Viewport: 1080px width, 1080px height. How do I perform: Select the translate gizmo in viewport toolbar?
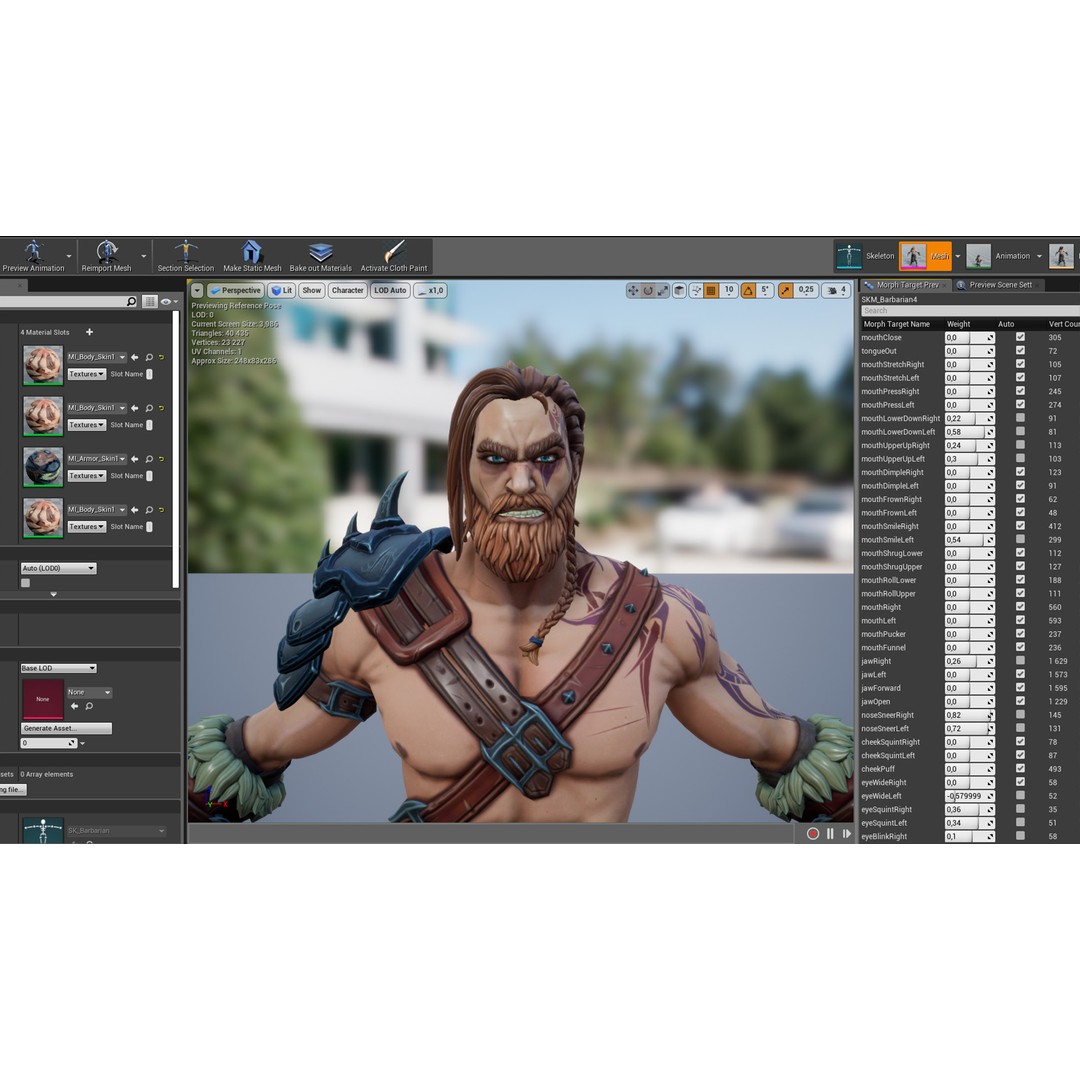pyautogui.click(x=633, y=291)
